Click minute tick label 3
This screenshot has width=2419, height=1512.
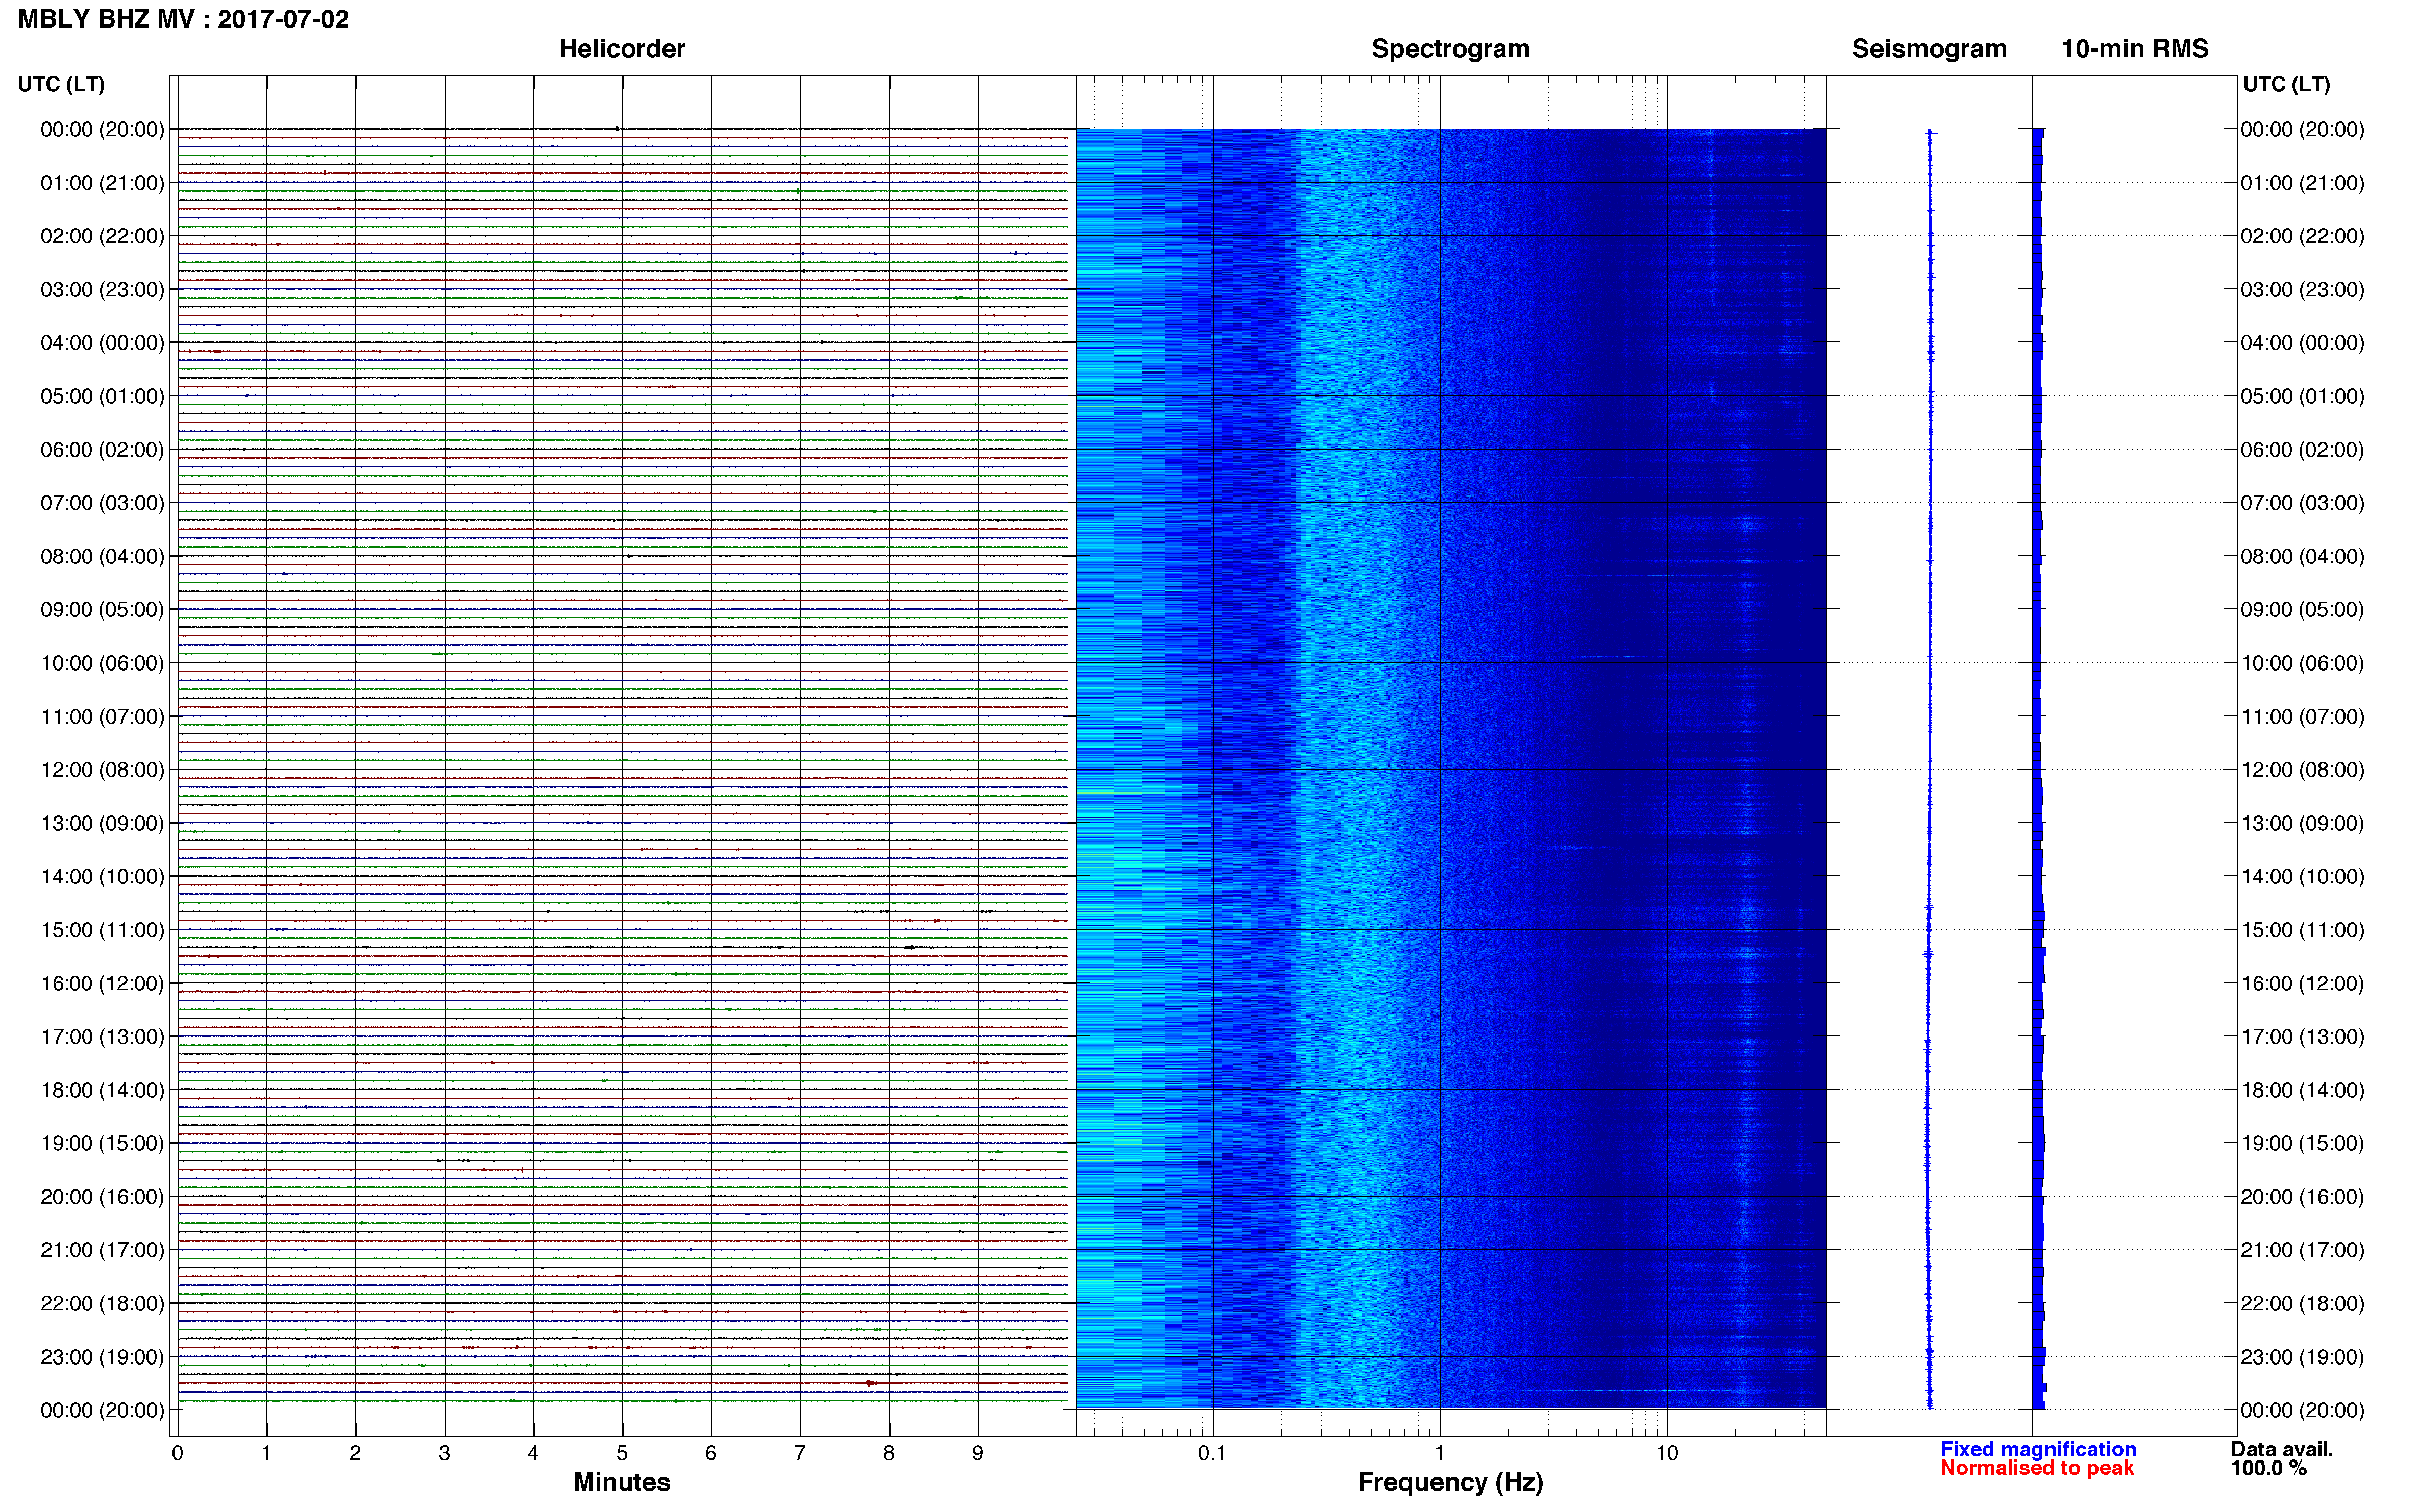tap(444, 1453)
